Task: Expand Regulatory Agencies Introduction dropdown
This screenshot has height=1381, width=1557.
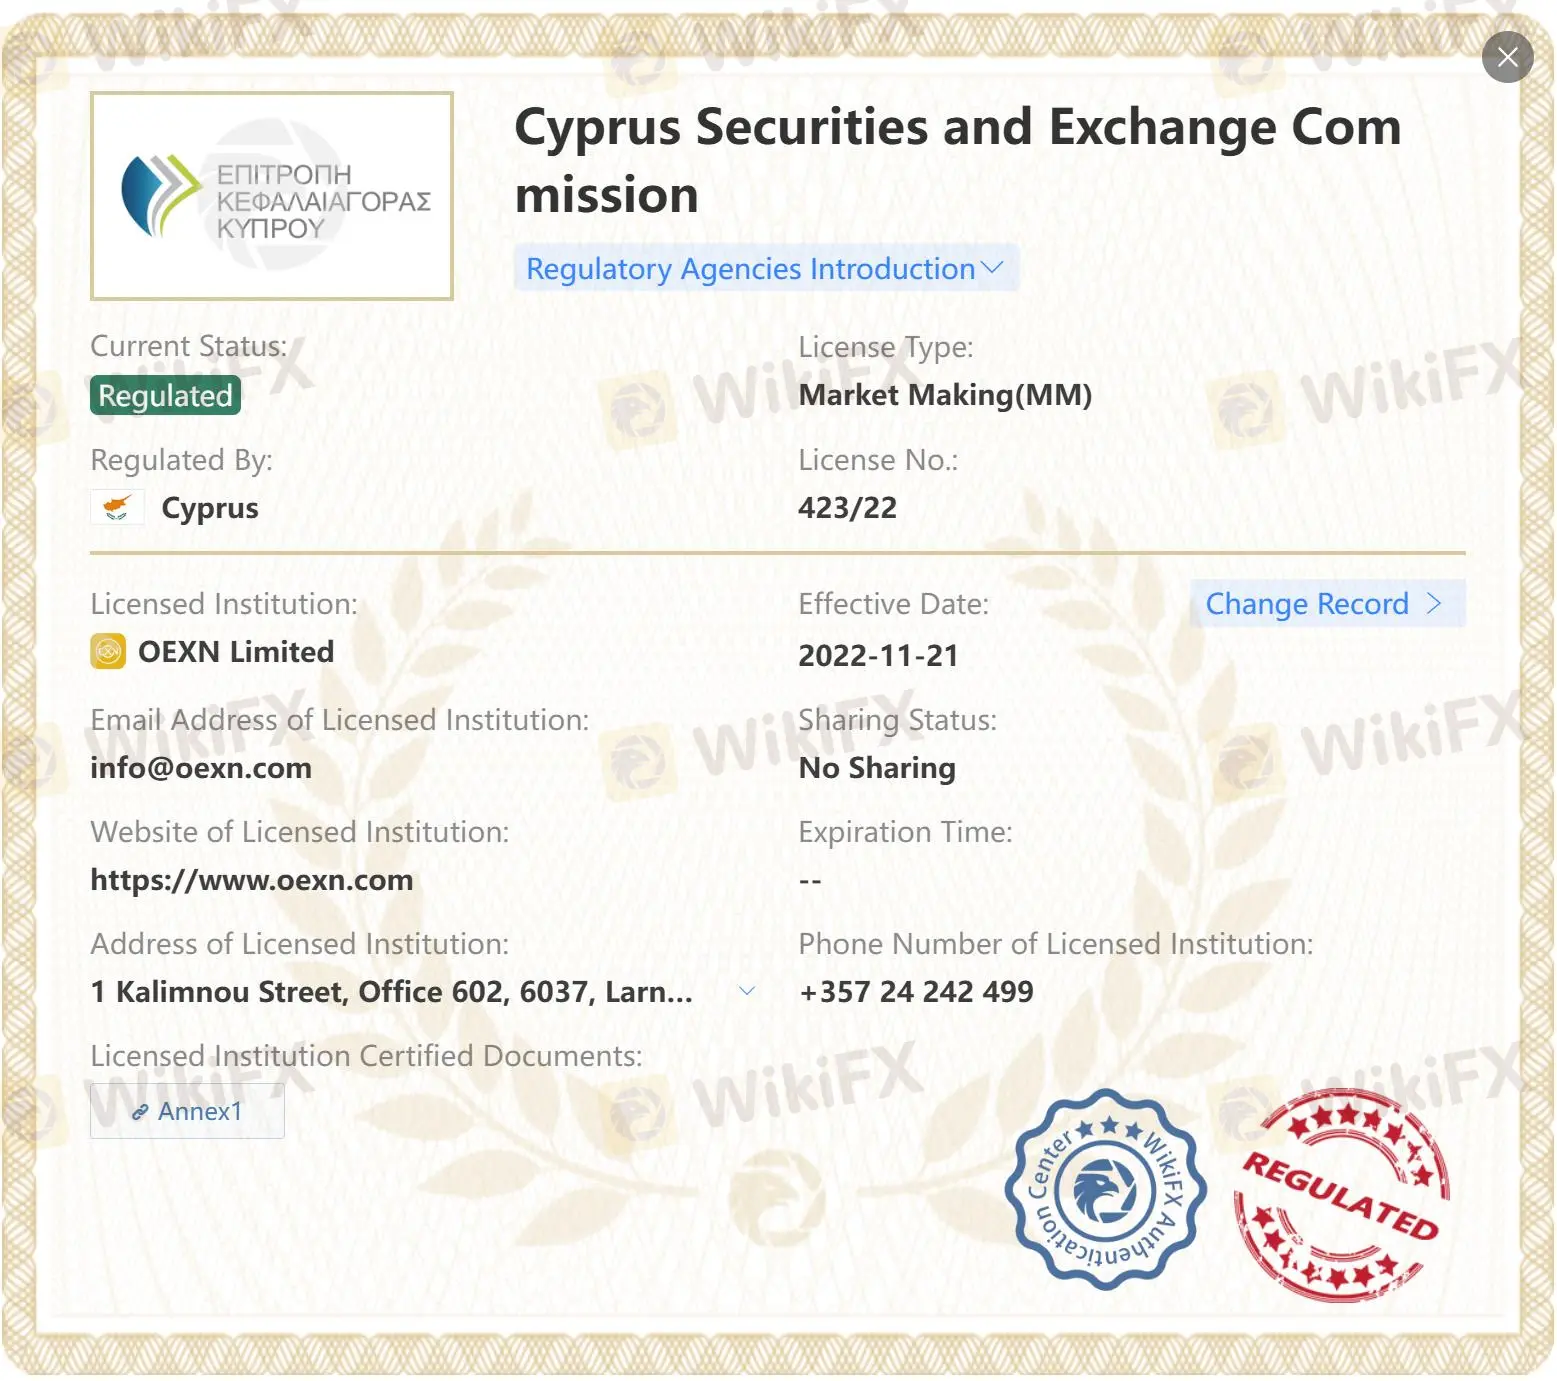Action: pos(766,268)
